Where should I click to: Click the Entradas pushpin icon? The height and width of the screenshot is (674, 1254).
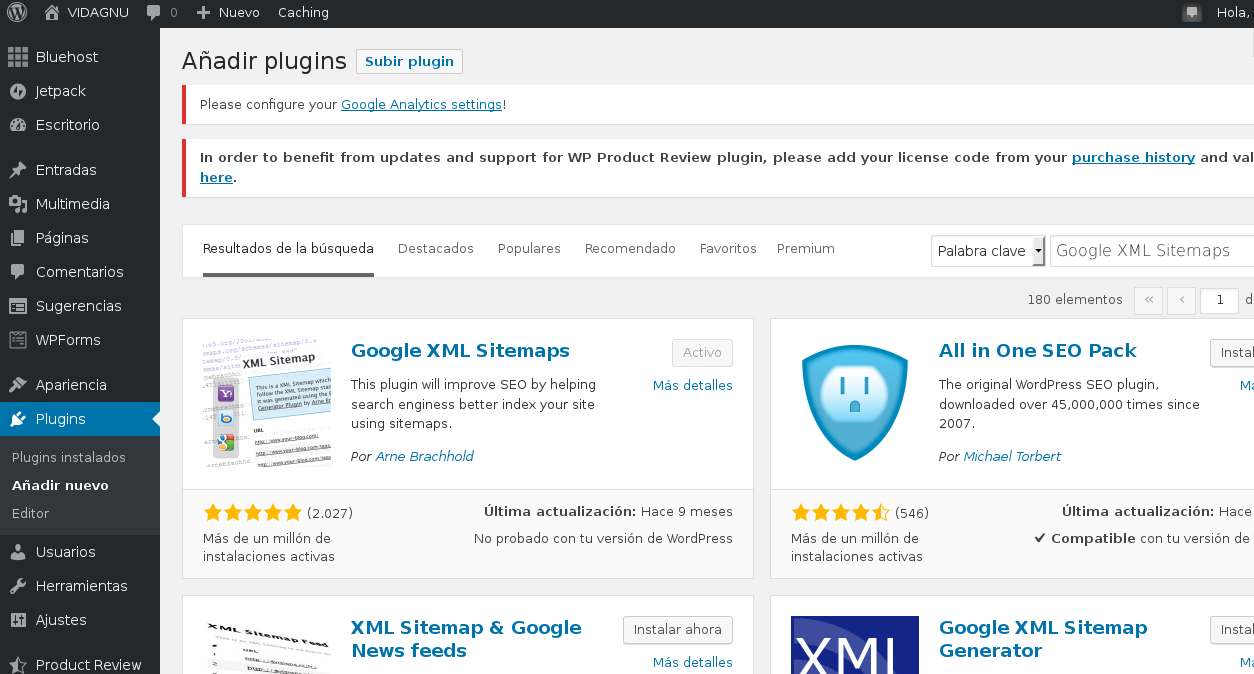point(18,170)
